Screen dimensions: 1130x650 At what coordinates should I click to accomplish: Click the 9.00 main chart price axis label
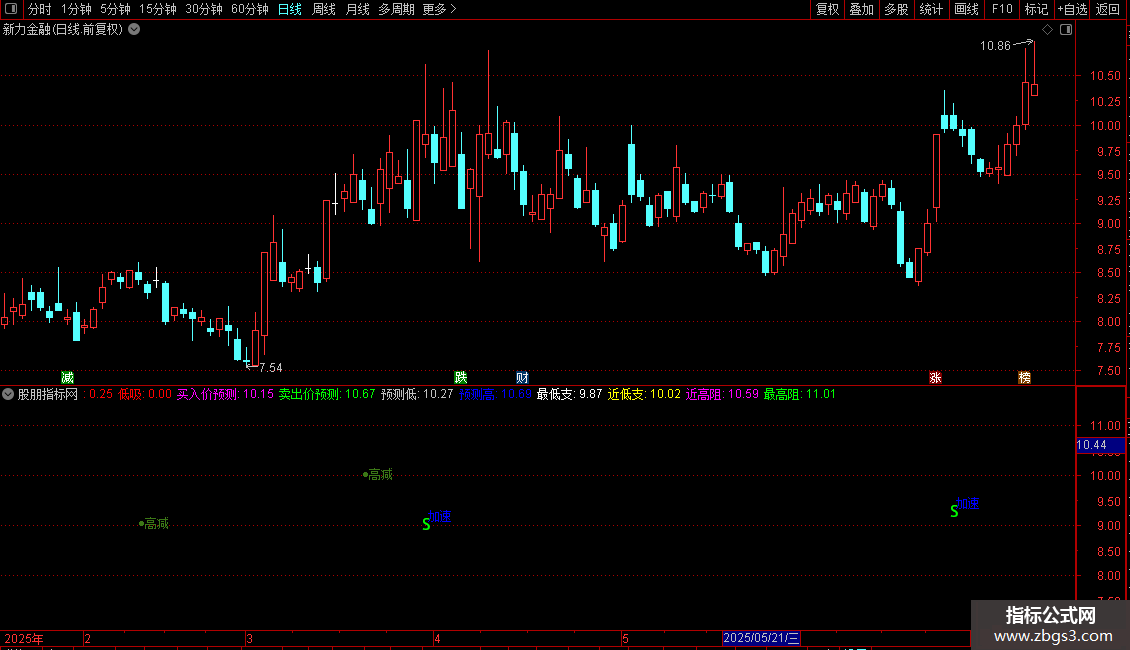pos(1108,223)
